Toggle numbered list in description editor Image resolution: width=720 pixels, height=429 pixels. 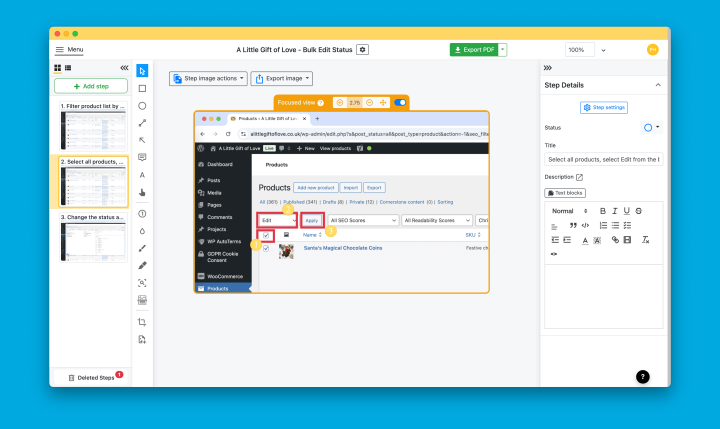pyautogui.click(x=603, y=226)
